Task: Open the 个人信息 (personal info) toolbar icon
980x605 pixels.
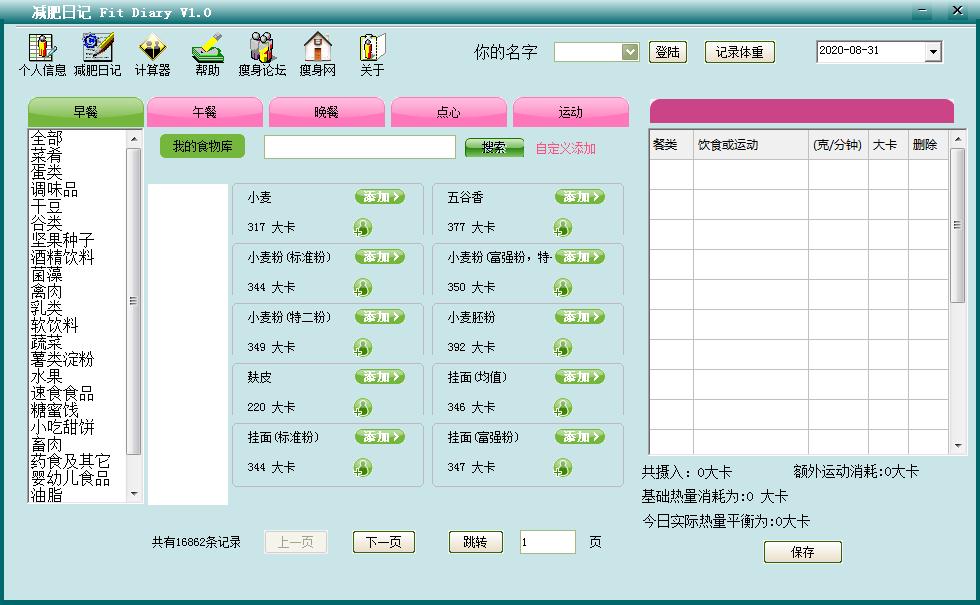Action: coord(42,52)
